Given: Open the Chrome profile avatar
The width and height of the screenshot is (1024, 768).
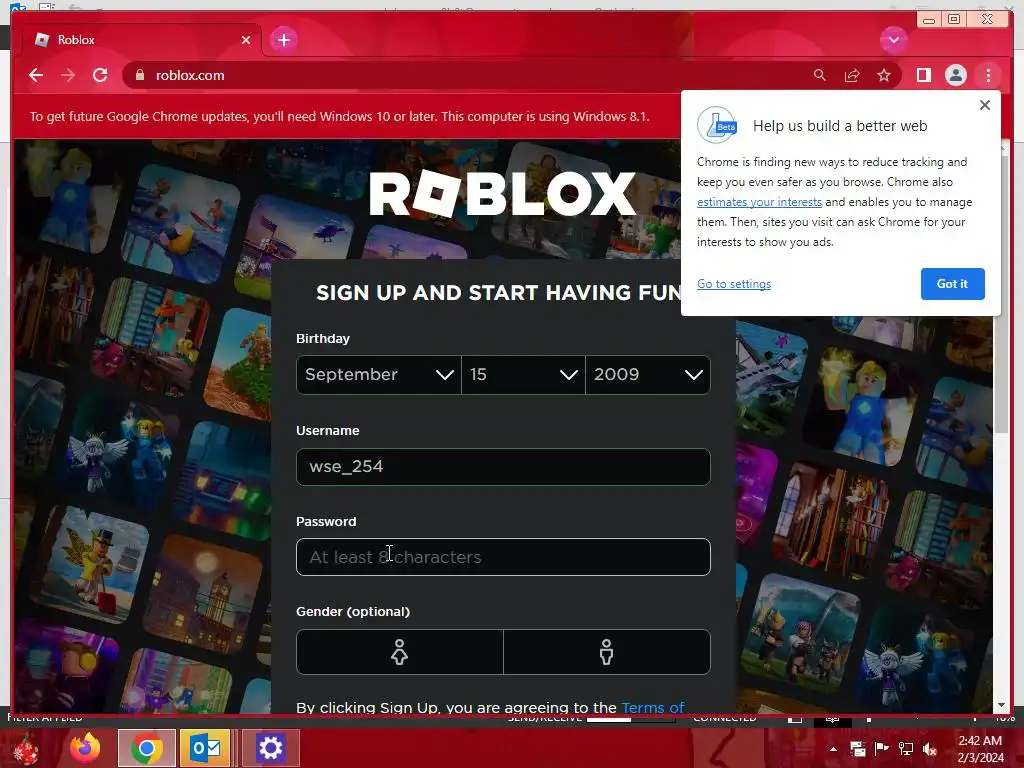Looking at the screenshot, I should 955,75.
